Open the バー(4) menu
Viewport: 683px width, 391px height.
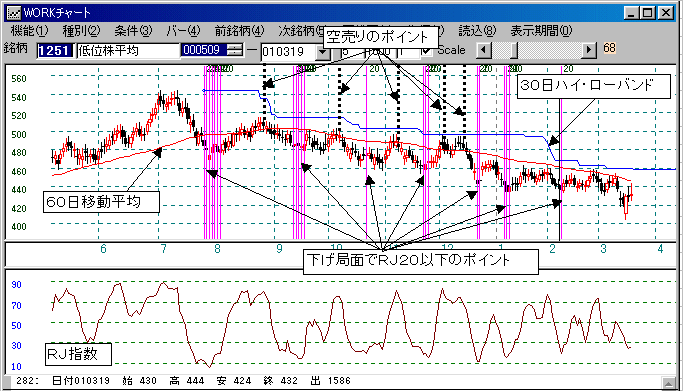pos(183,31)
